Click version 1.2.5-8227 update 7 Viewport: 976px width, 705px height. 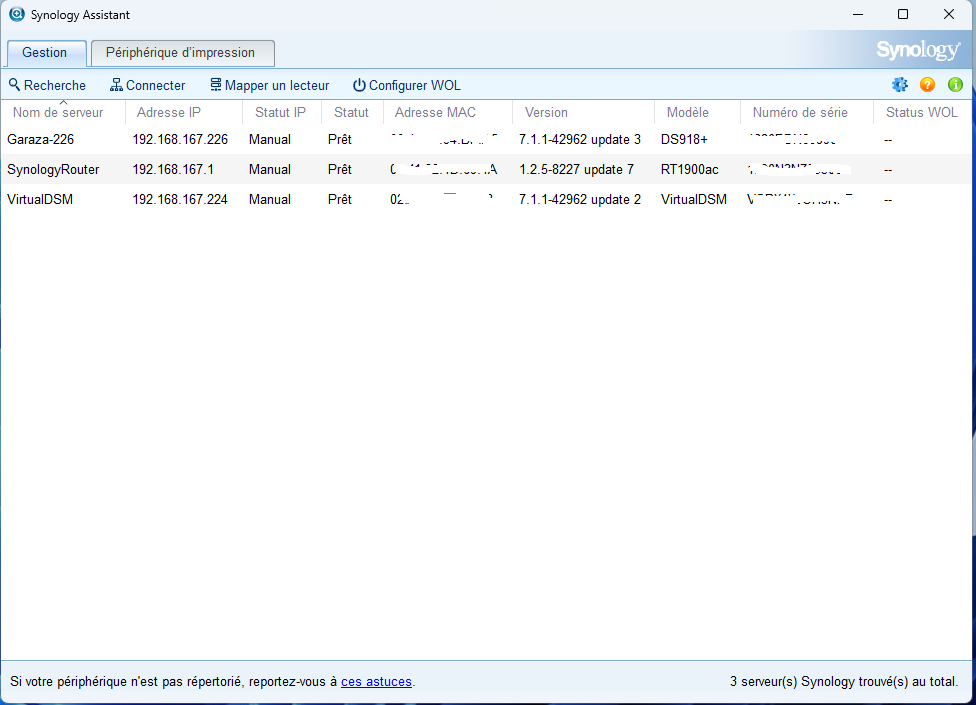[576, 169]
